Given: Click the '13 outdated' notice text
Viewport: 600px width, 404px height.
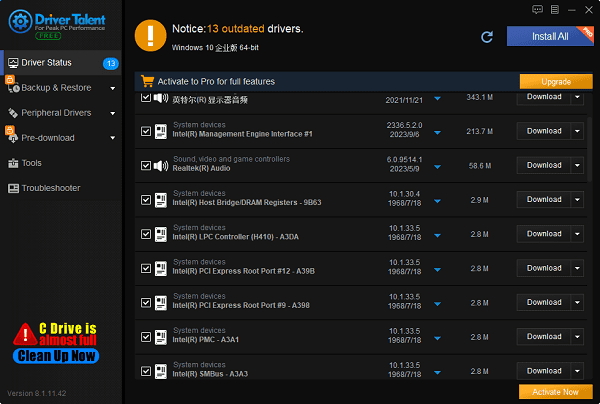Looking at the screenshot, I should pyautogui.click(x=236, y=29).
